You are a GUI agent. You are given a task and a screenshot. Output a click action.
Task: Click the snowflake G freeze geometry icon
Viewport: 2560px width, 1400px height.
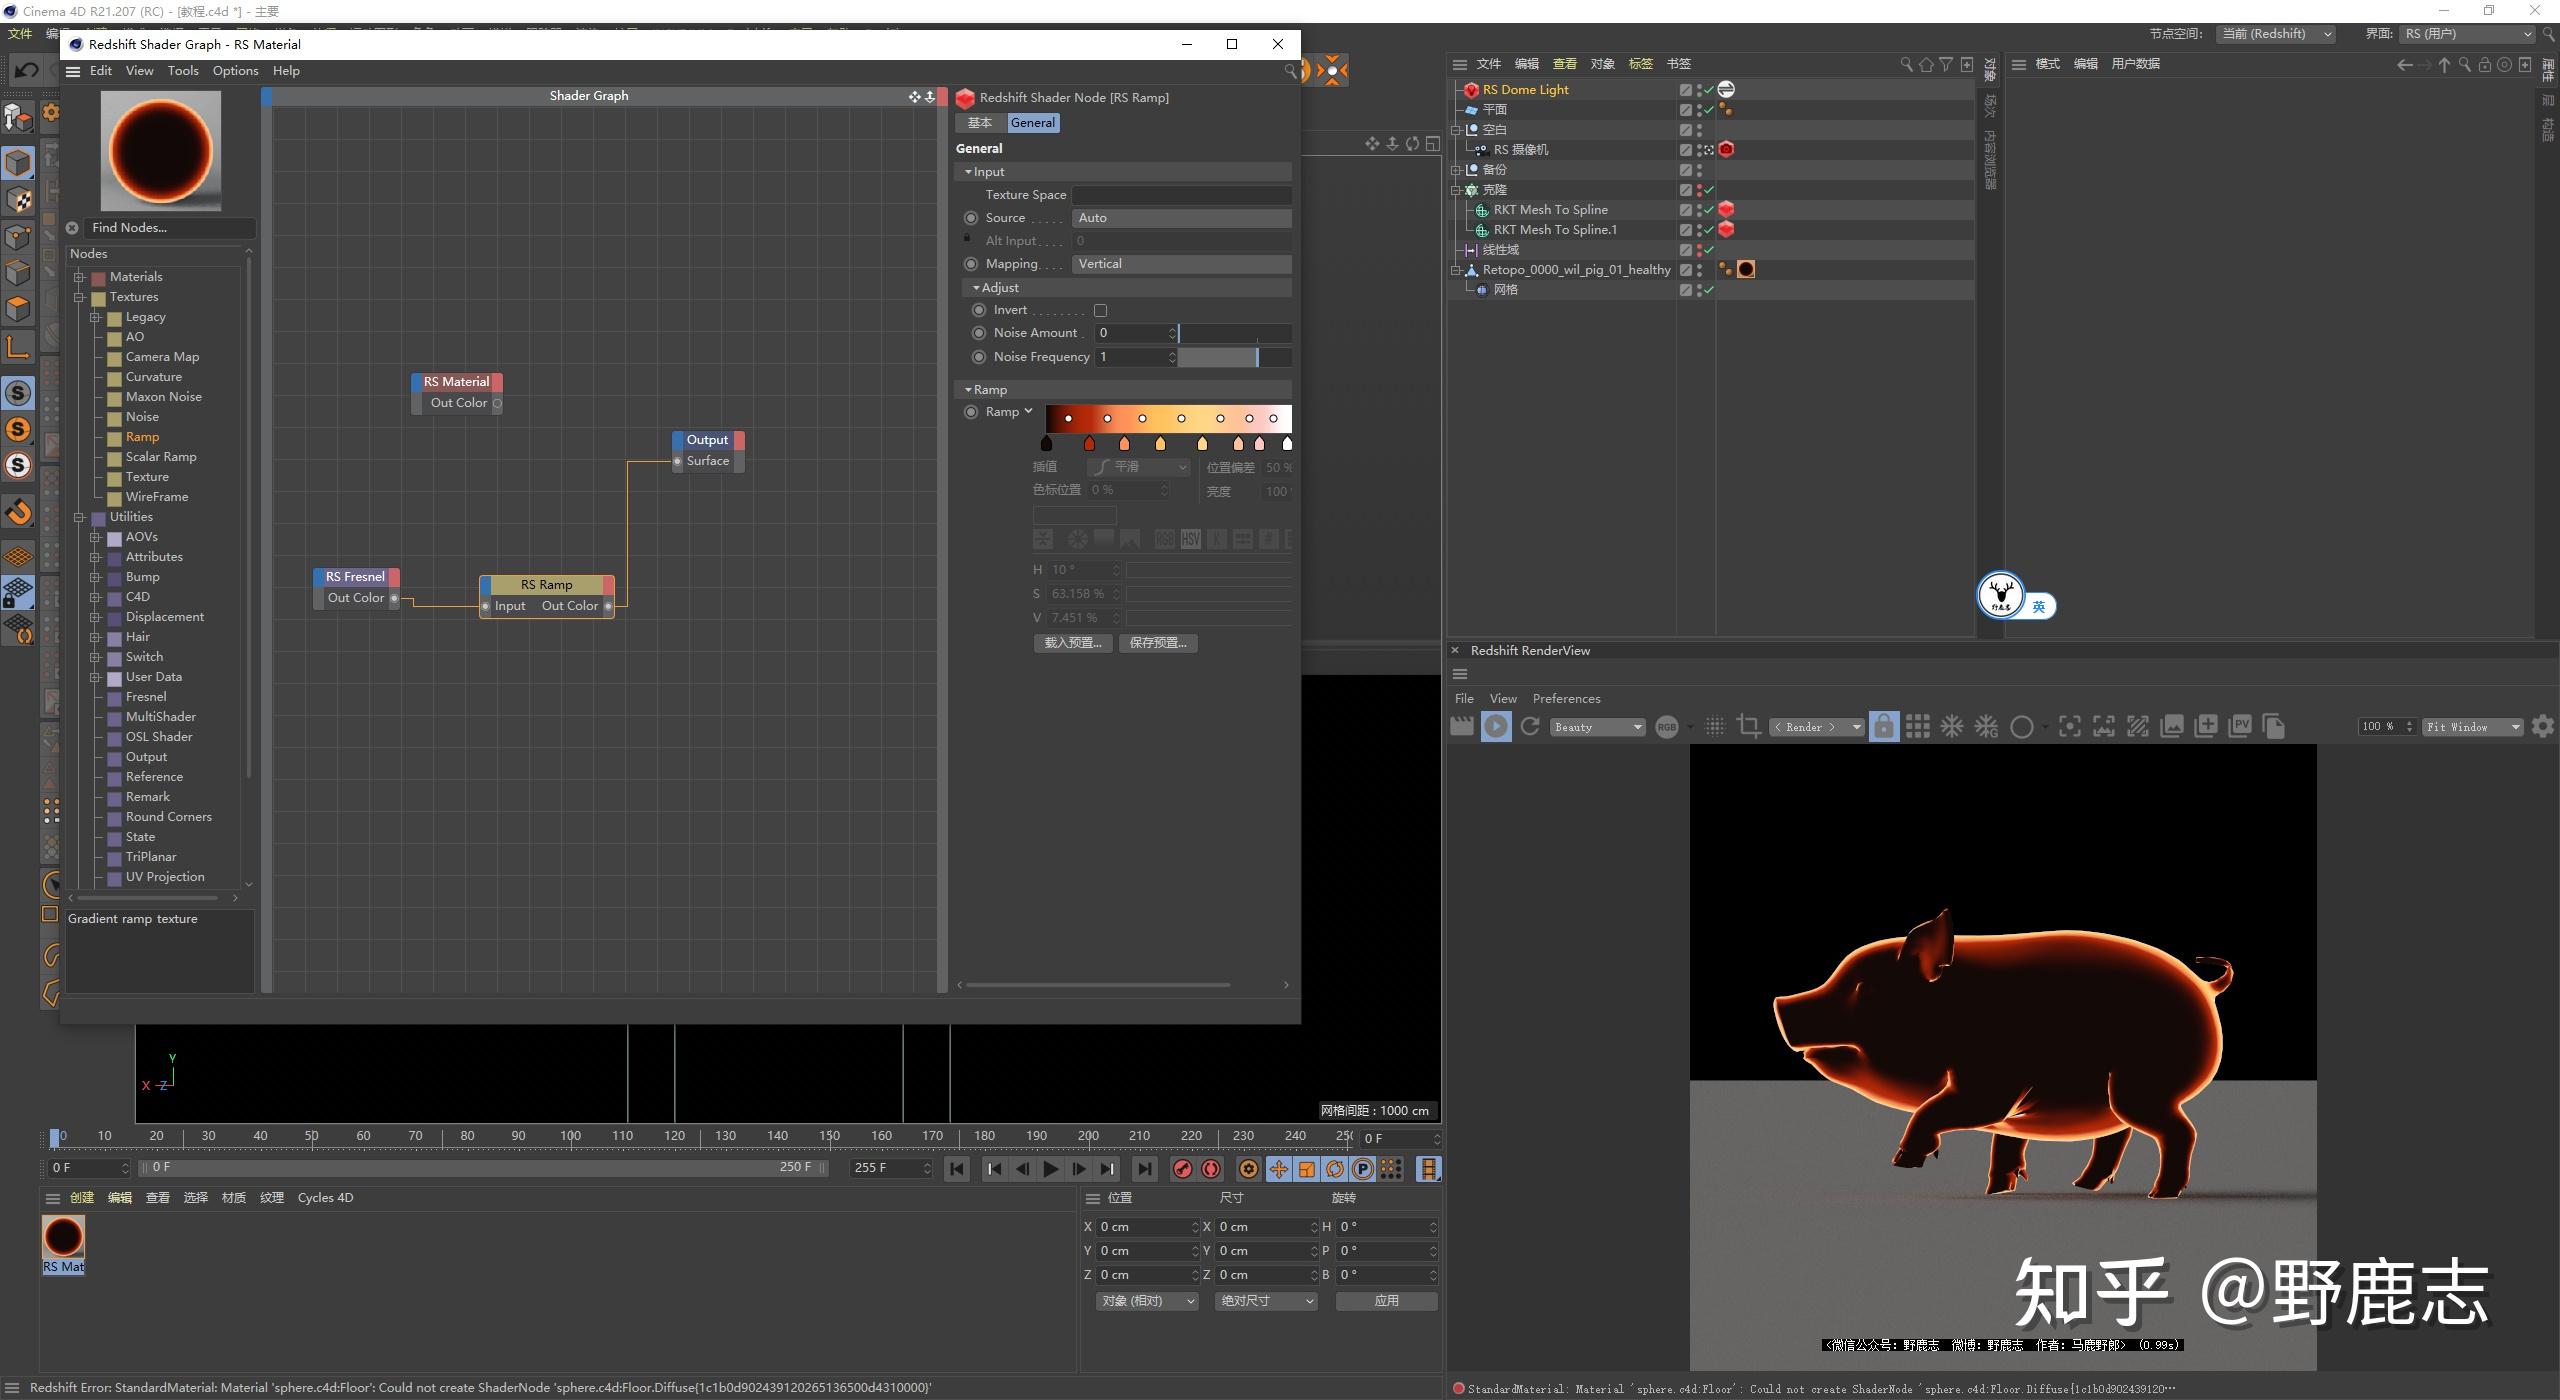tap(1986, 727)
